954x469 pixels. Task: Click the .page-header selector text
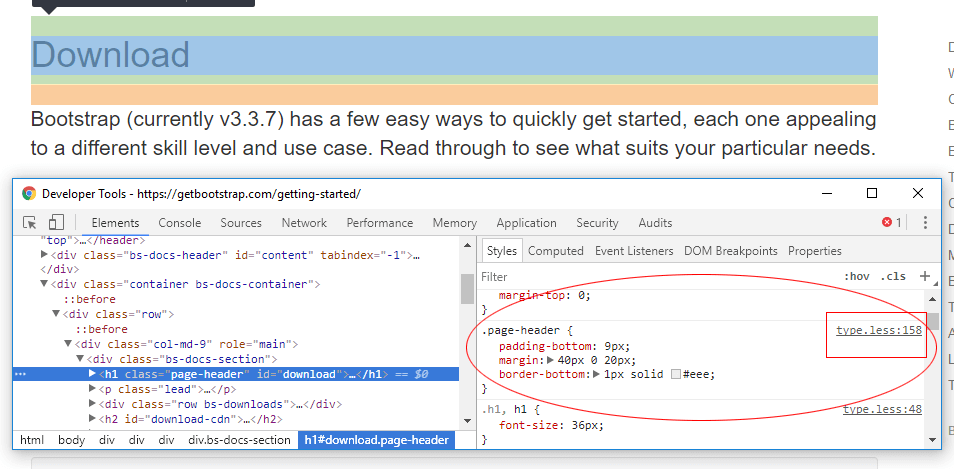[521, 331]
